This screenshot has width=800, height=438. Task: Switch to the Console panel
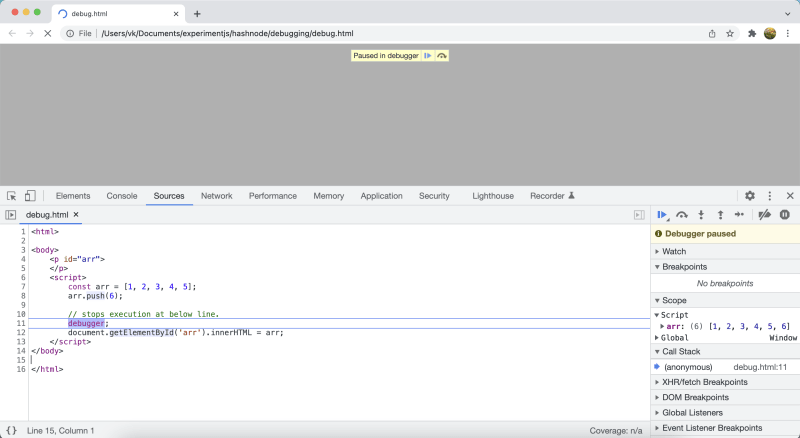coord(122,196)
